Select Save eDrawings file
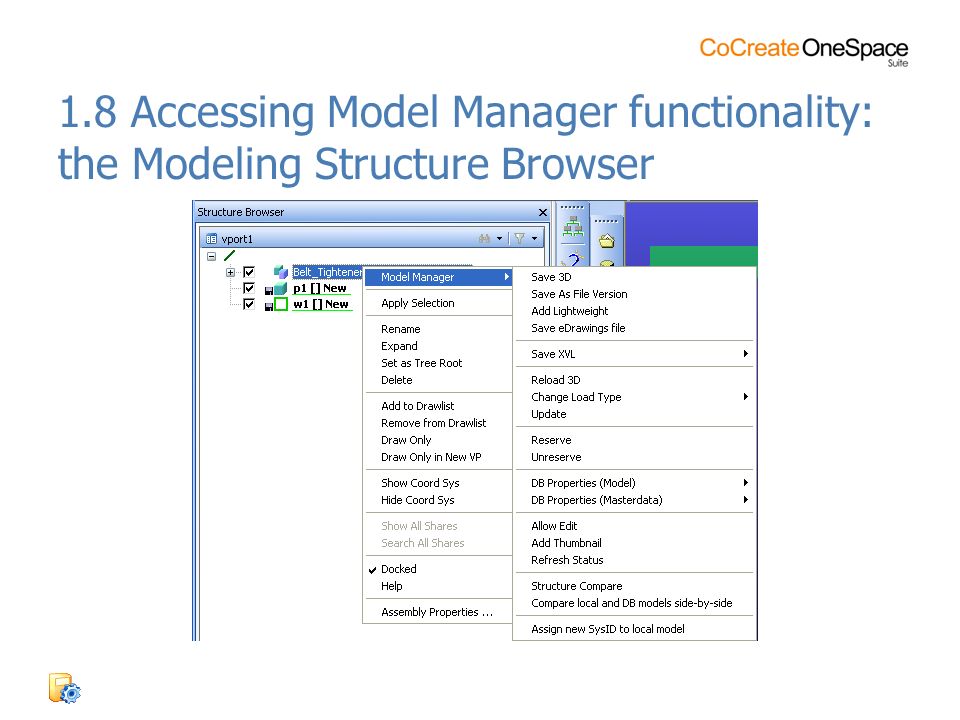 click(x=634, y=329)
